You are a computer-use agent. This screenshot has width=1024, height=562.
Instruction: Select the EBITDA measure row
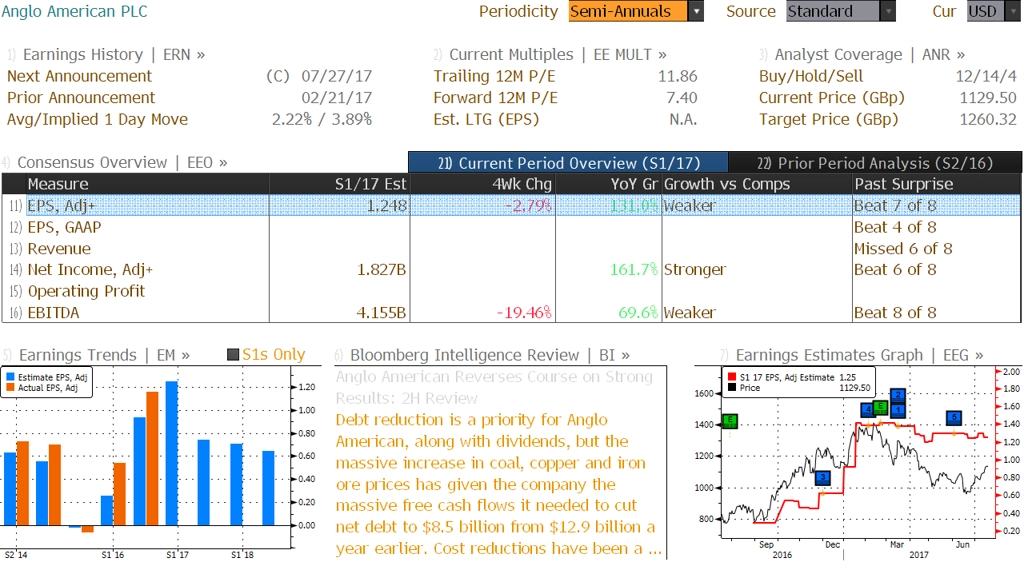click(x=511, y=313)
